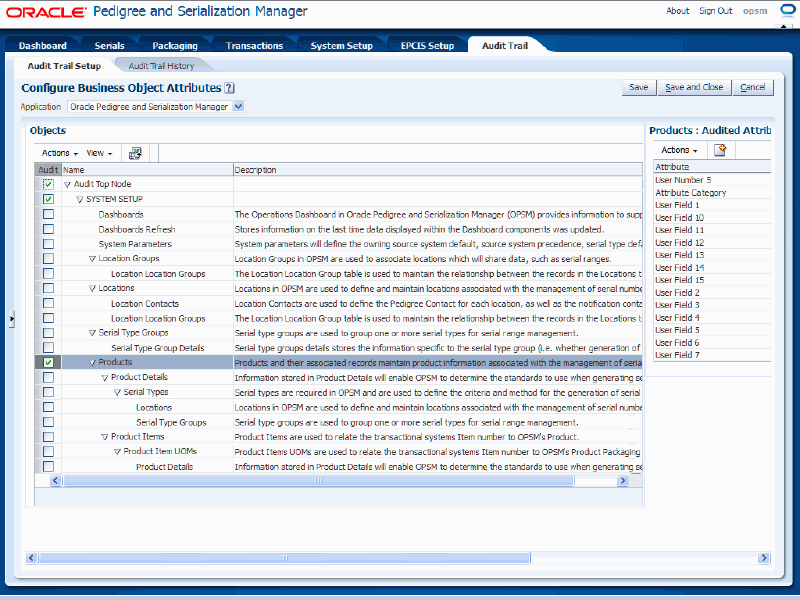Click the Attribute column header

712,167
